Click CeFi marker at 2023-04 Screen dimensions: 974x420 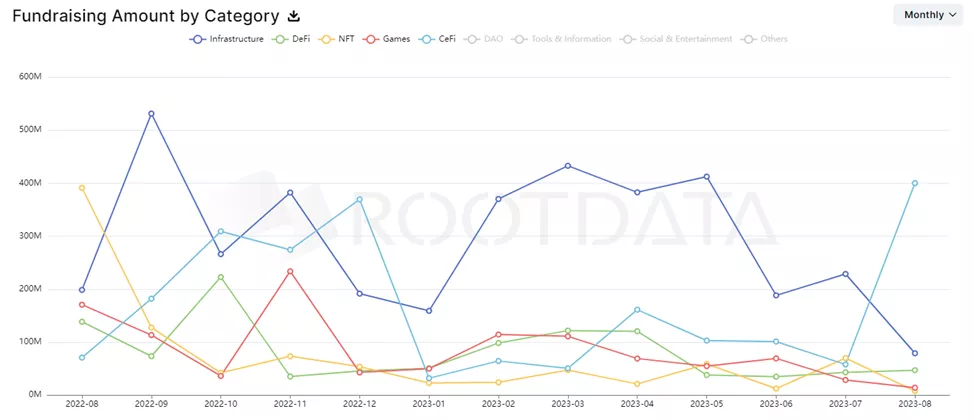pos(637,310)
